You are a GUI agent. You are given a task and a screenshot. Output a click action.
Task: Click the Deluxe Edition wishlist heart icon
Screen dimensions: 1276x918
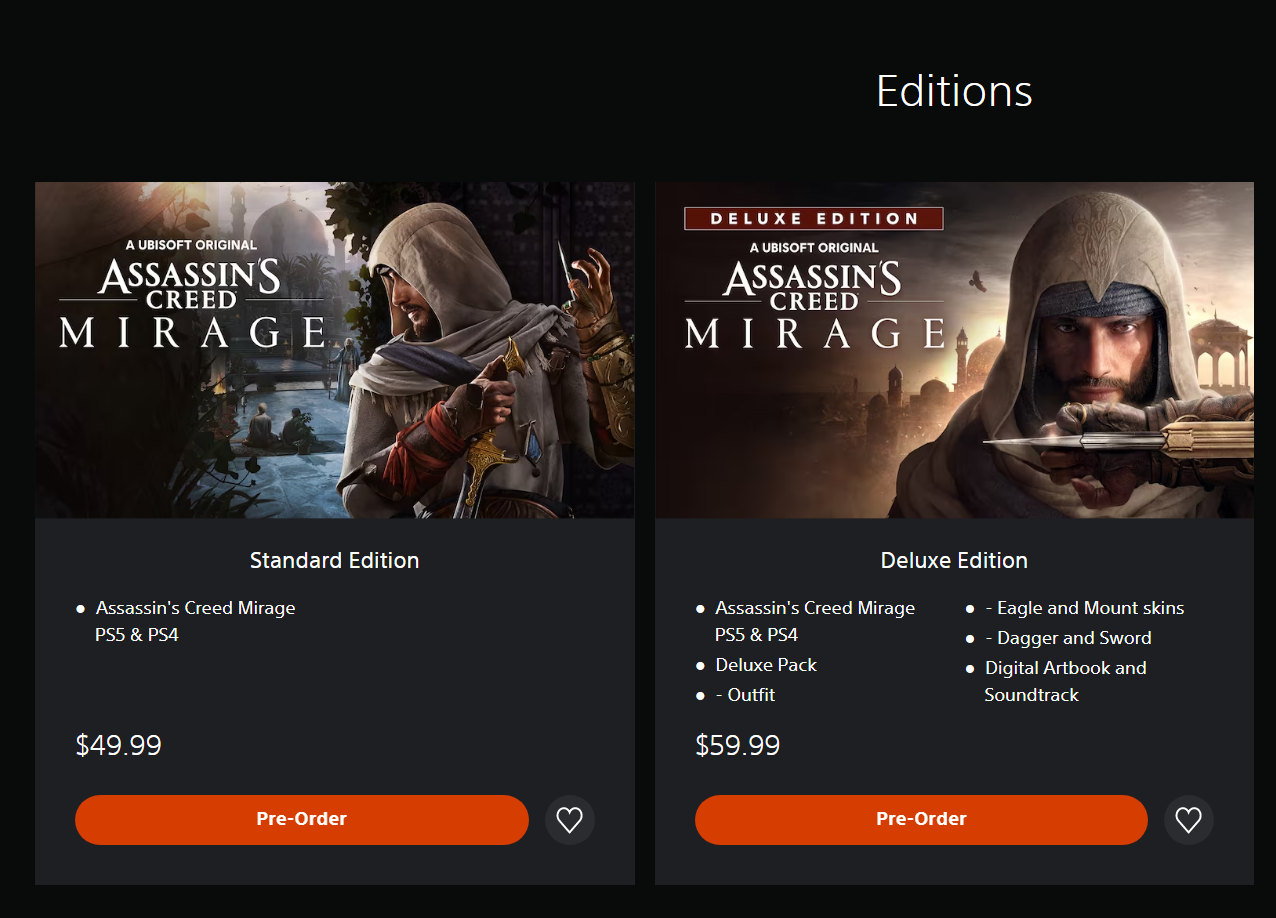(1188, 820)
